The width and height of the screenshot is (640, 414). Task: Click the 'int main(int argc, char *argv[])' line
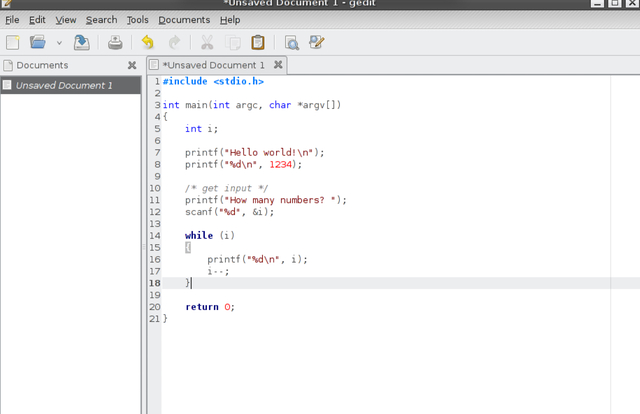[251, 105]
